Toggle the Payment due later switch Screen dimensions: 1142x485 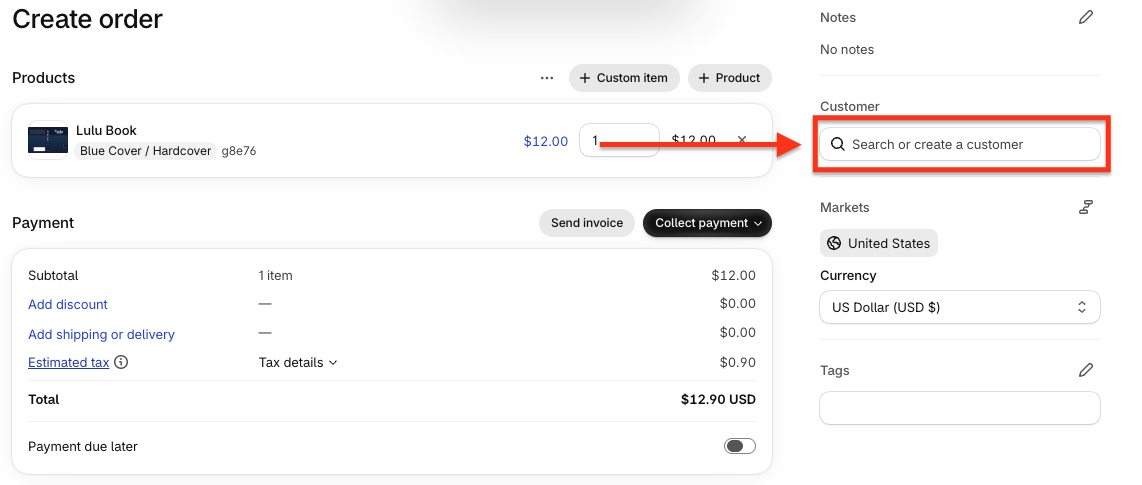(x=739, y=446)
